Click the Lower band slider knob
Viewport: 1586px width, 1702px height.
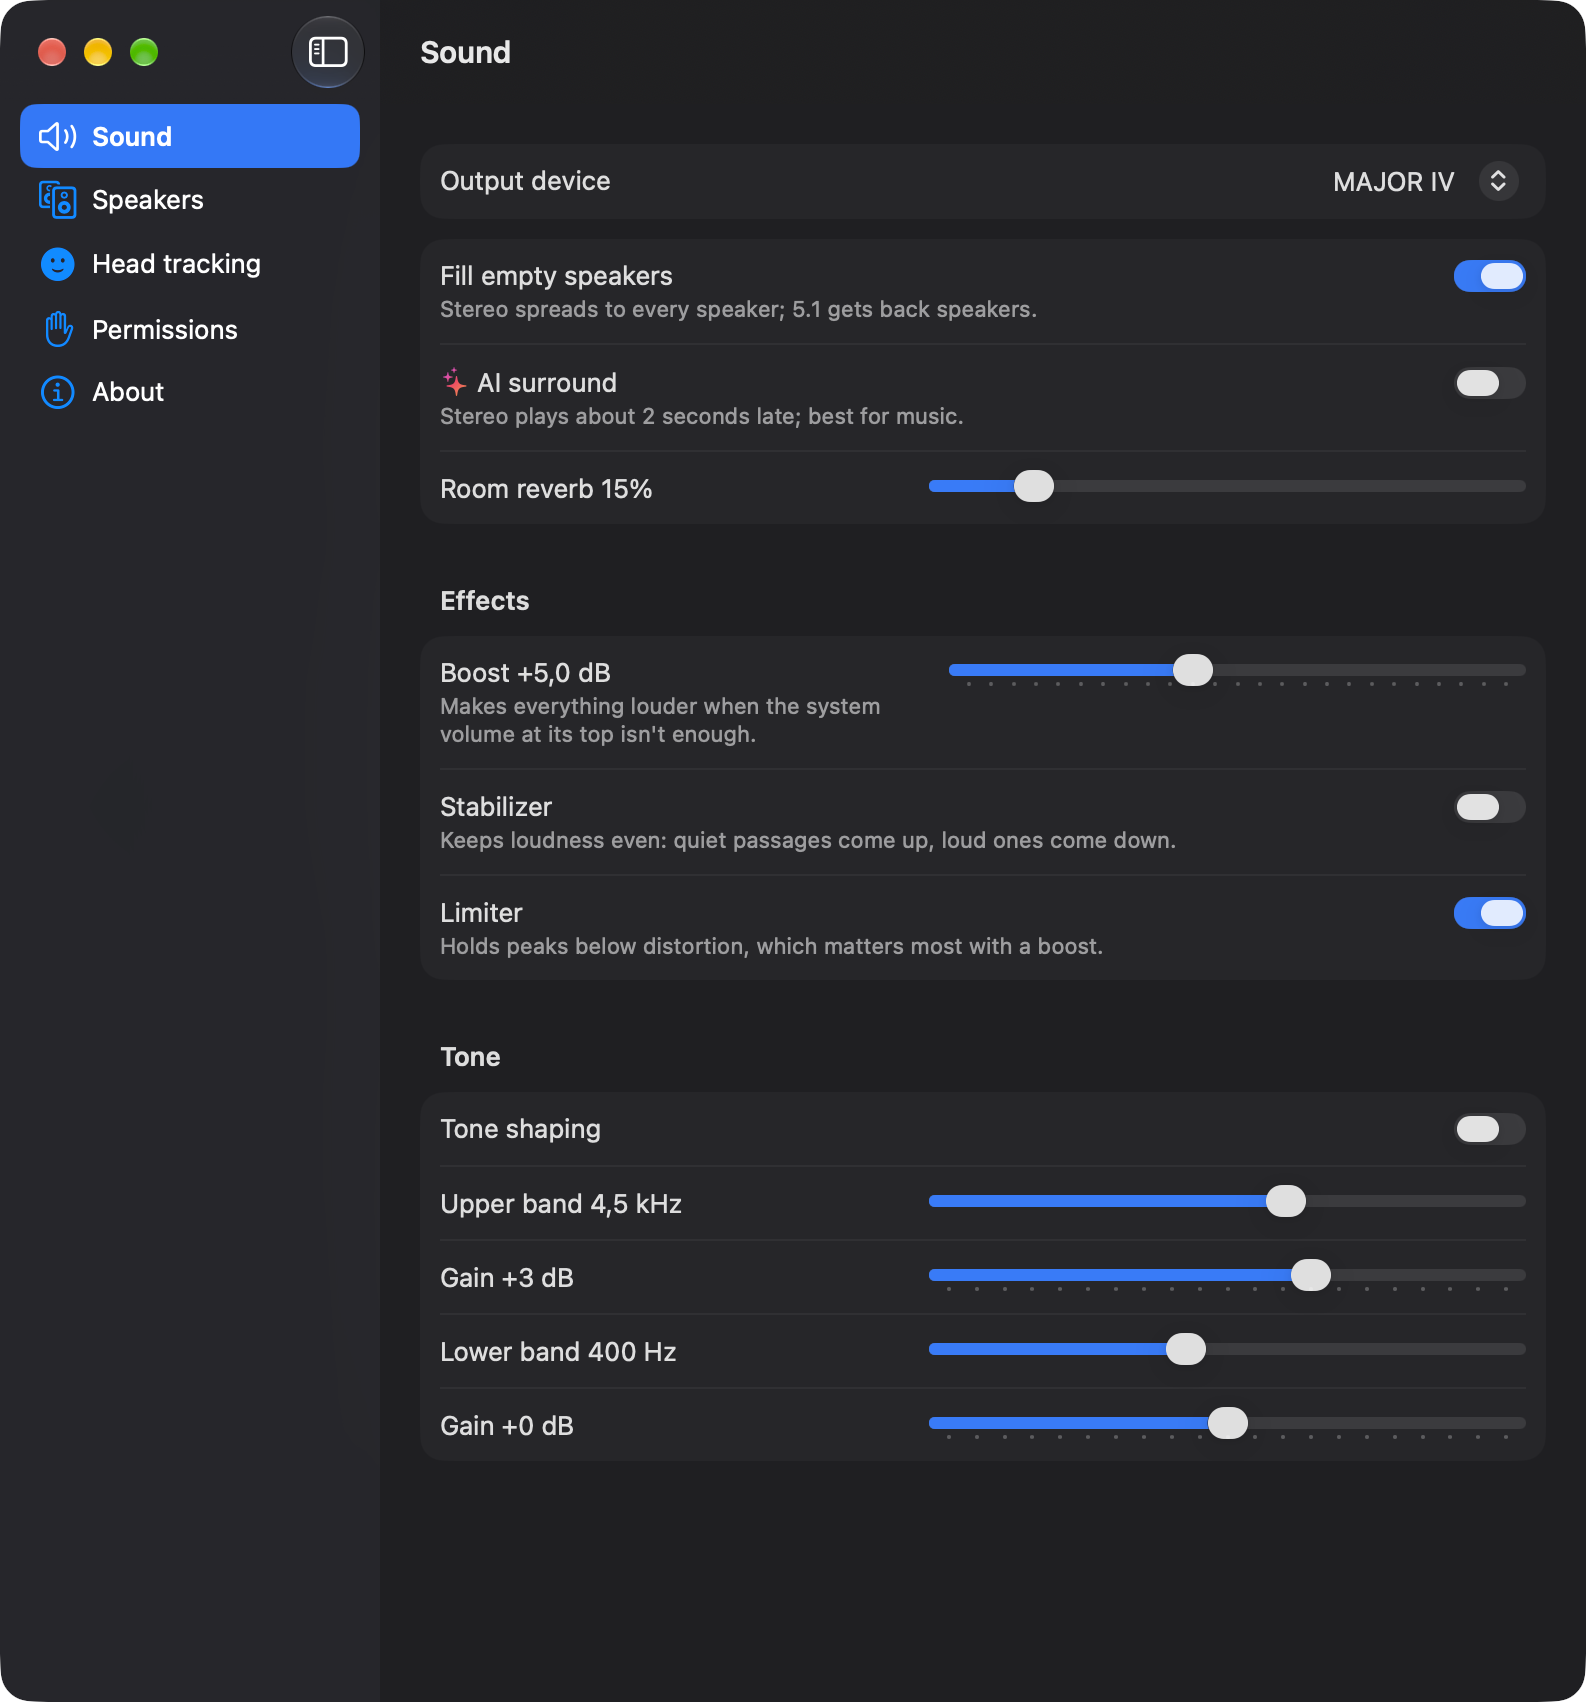(x=1186, y=1349)
